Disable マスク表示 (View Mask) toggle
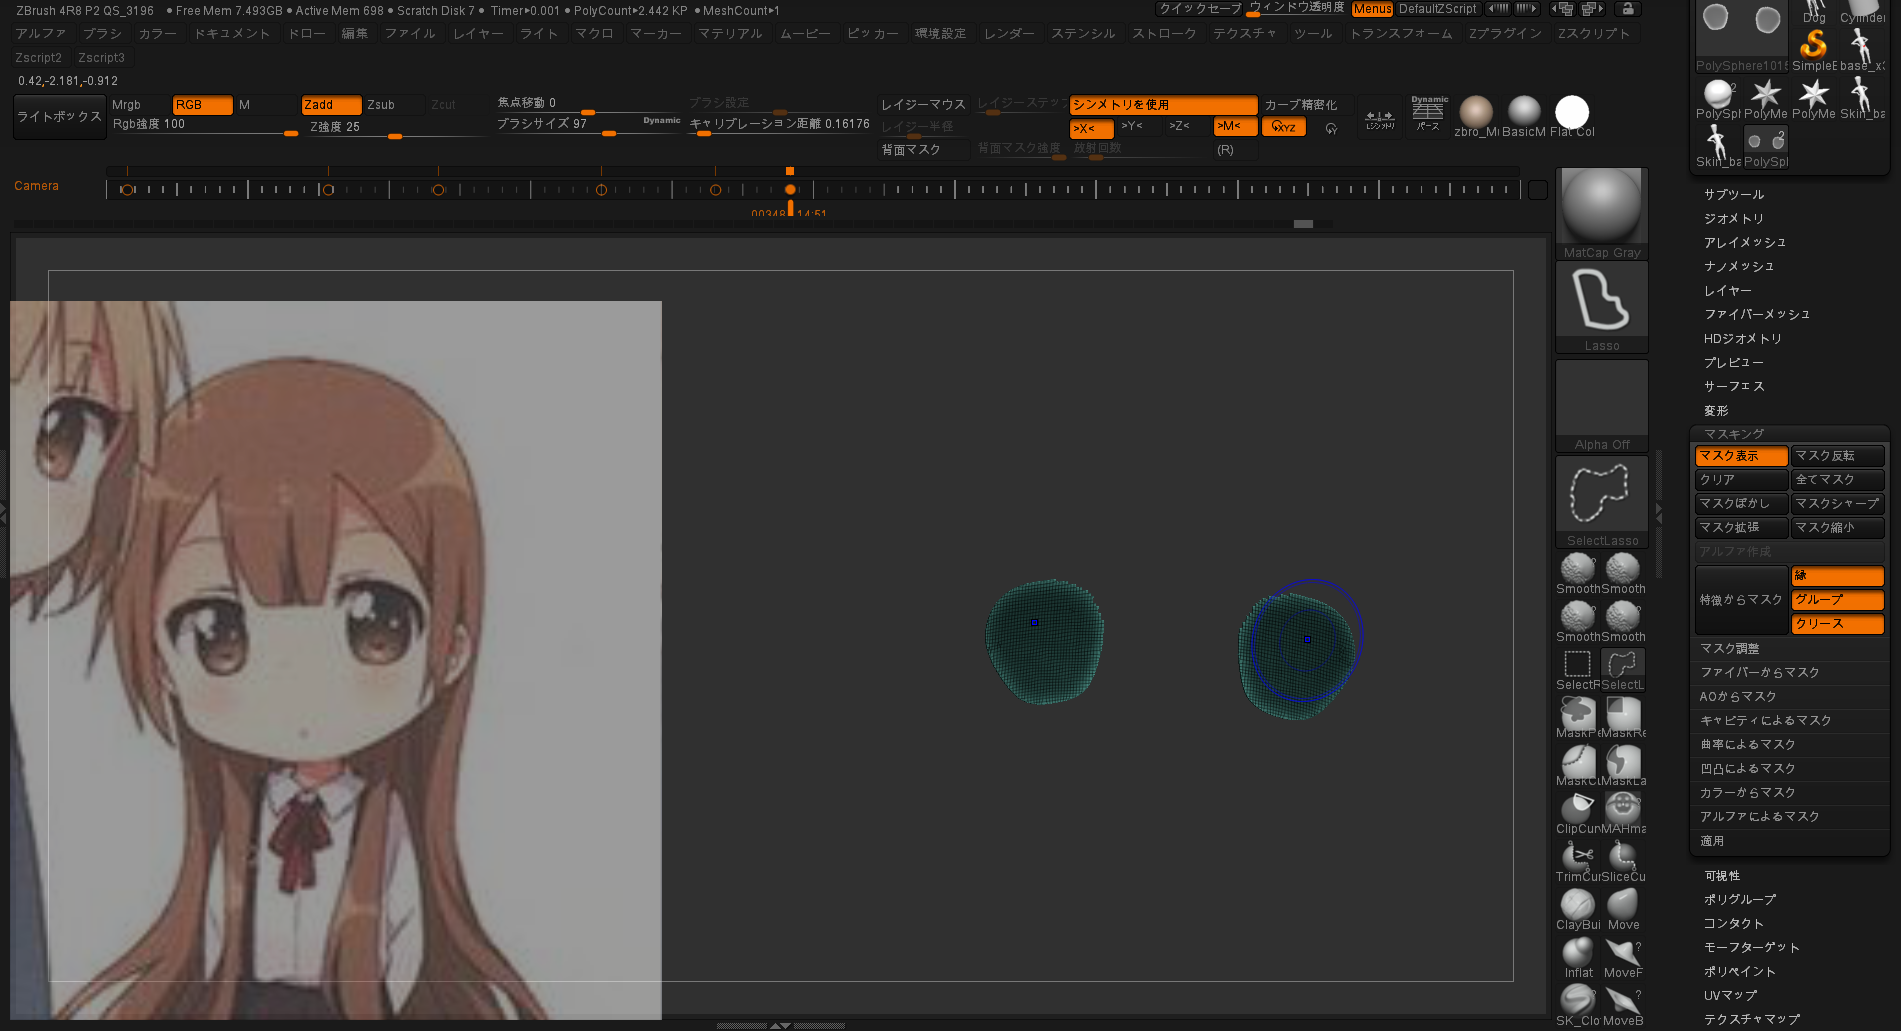This screenshot has height=1031, width=1901. pyautogui.click(x=1740, y=456)
